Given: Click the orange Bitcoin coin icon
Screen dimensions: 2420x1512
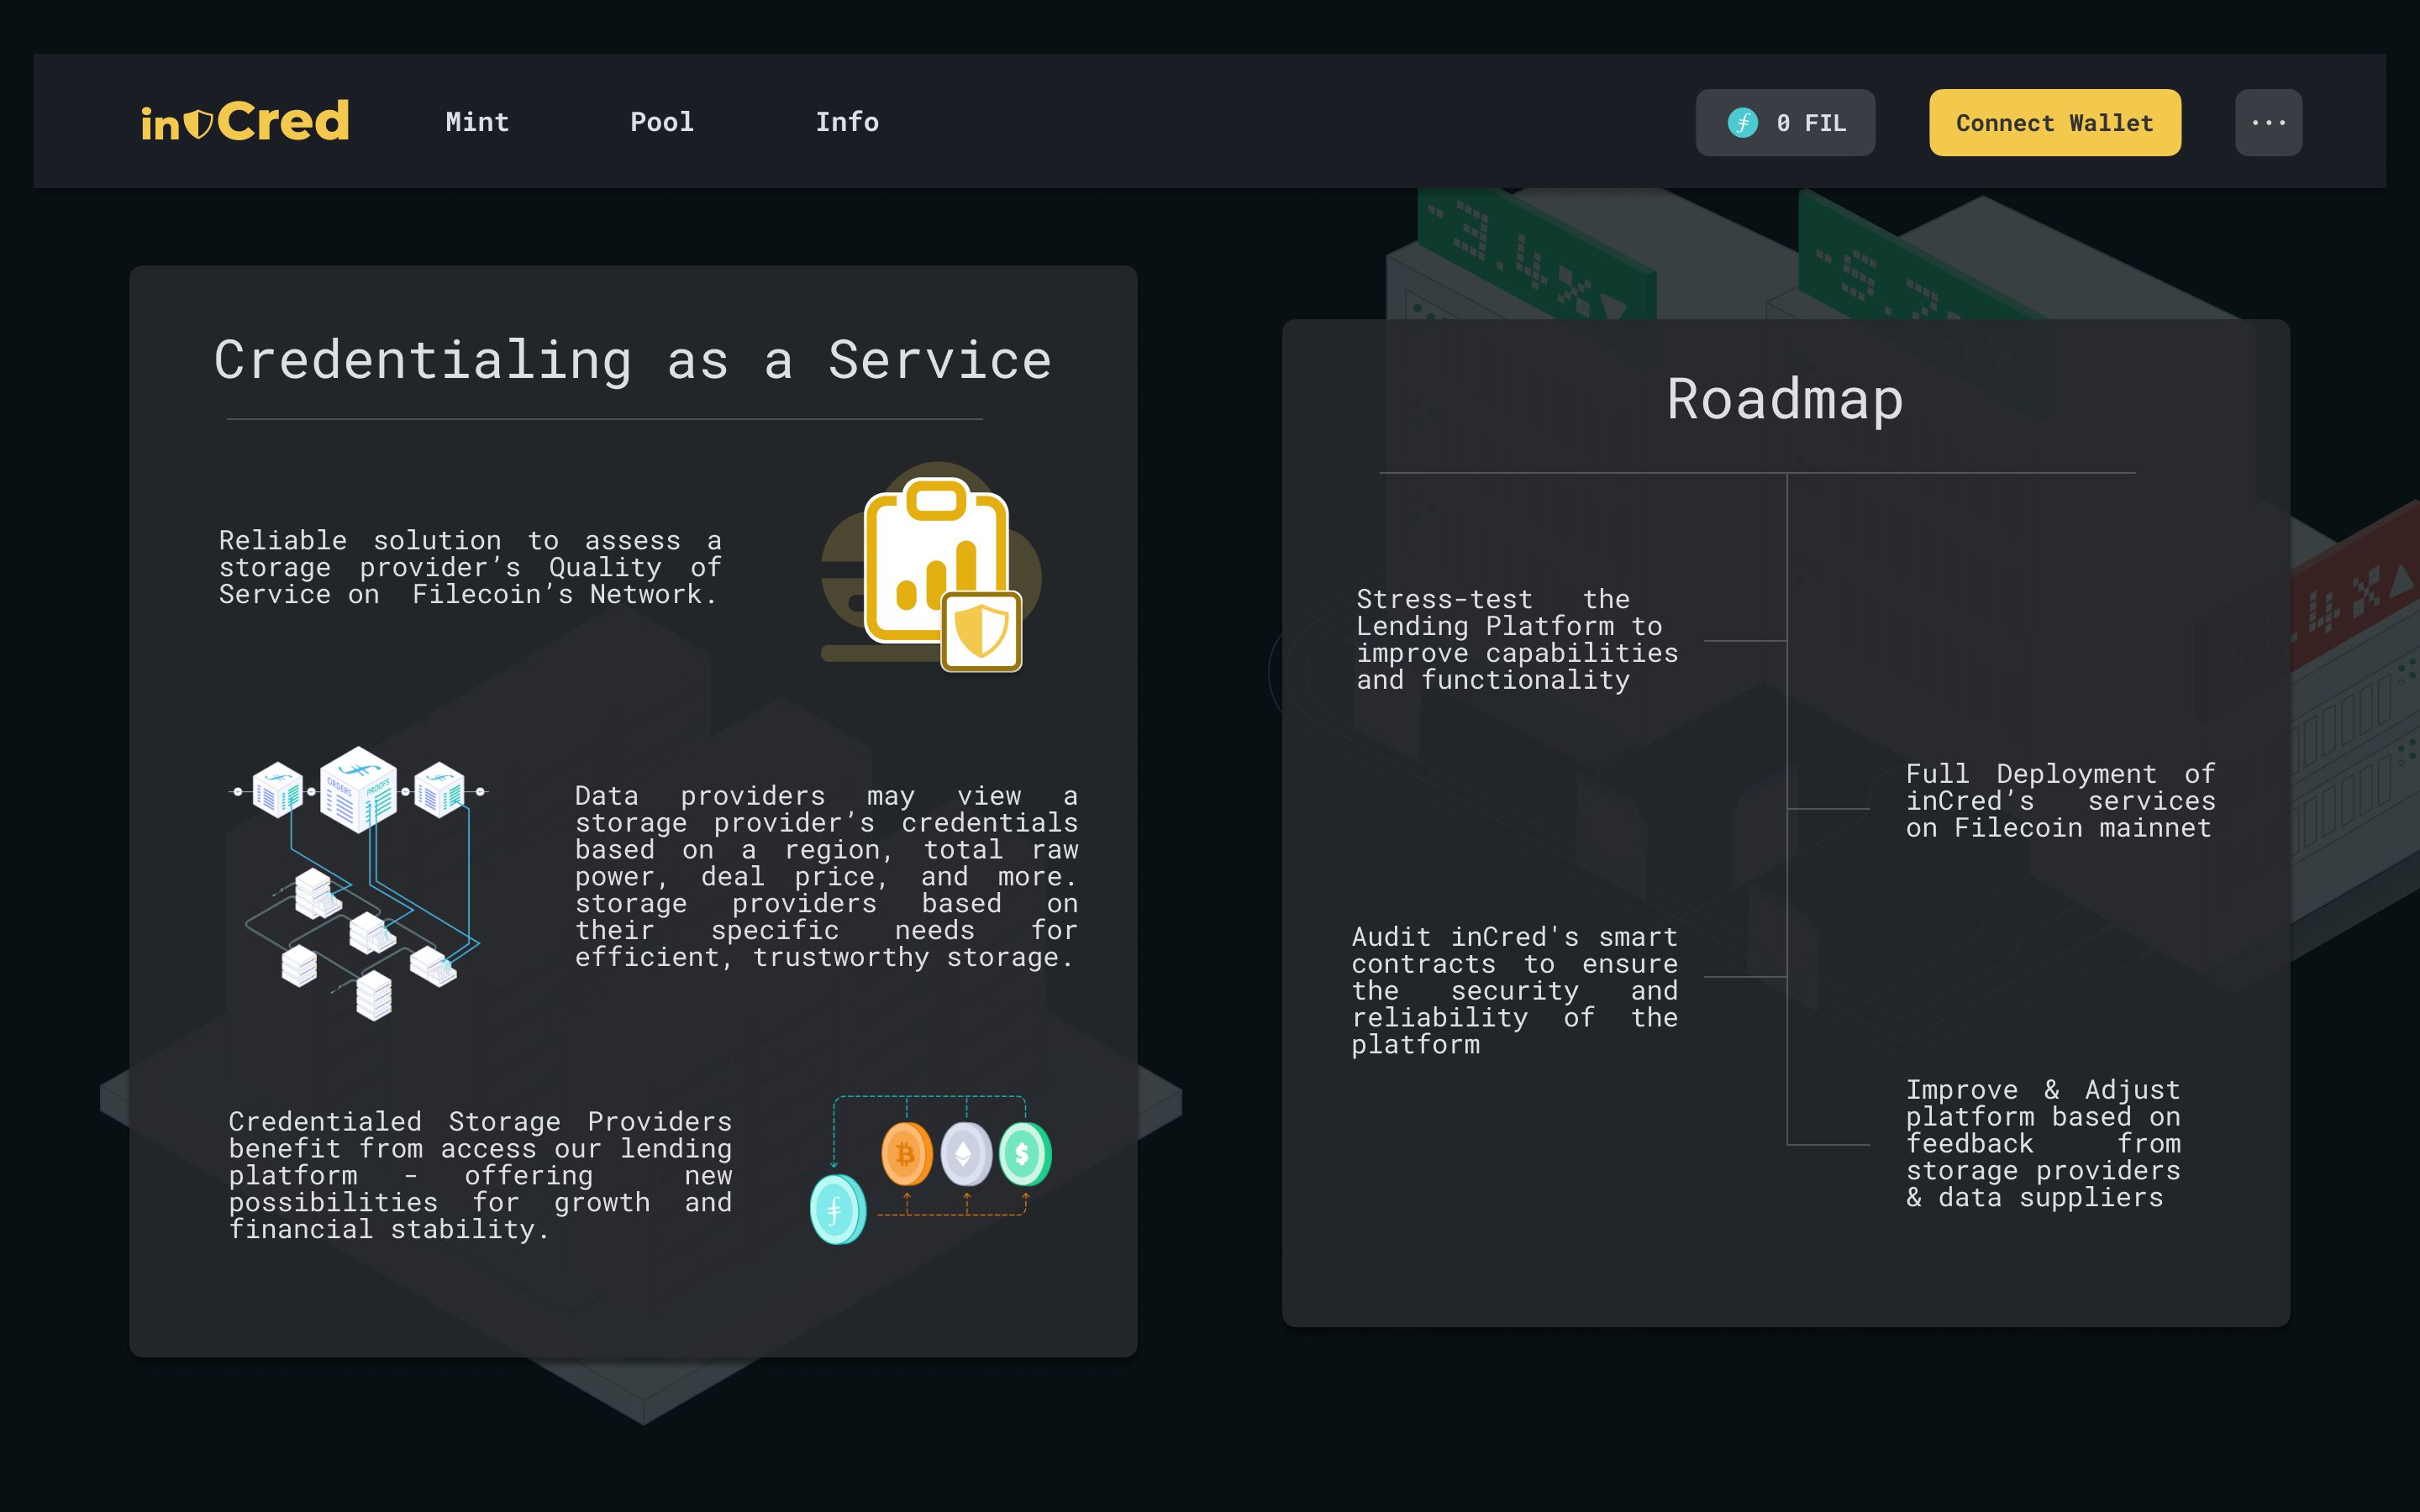Looking at the screenshot, I should tap(906, 1154).
